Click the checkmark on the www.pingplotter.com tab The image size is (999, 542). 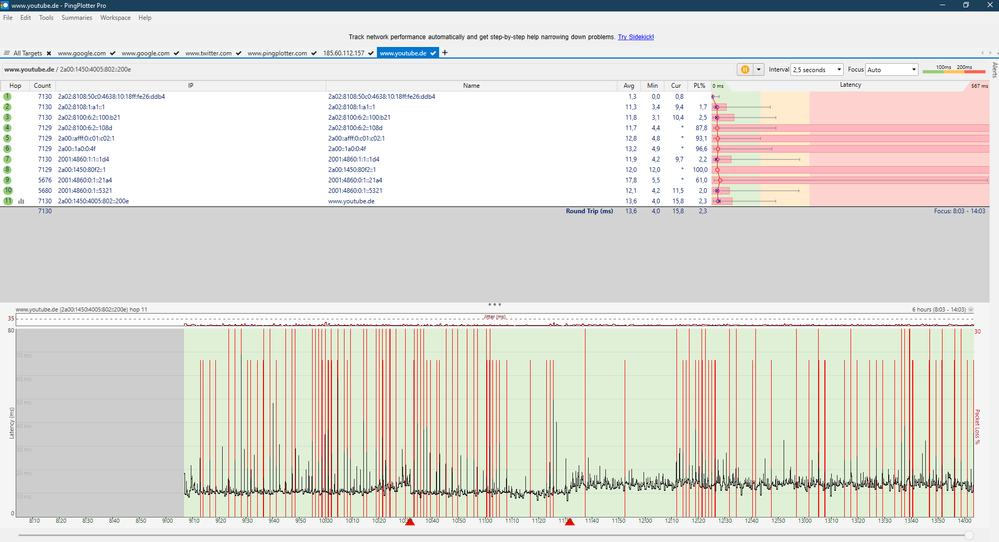313,53
